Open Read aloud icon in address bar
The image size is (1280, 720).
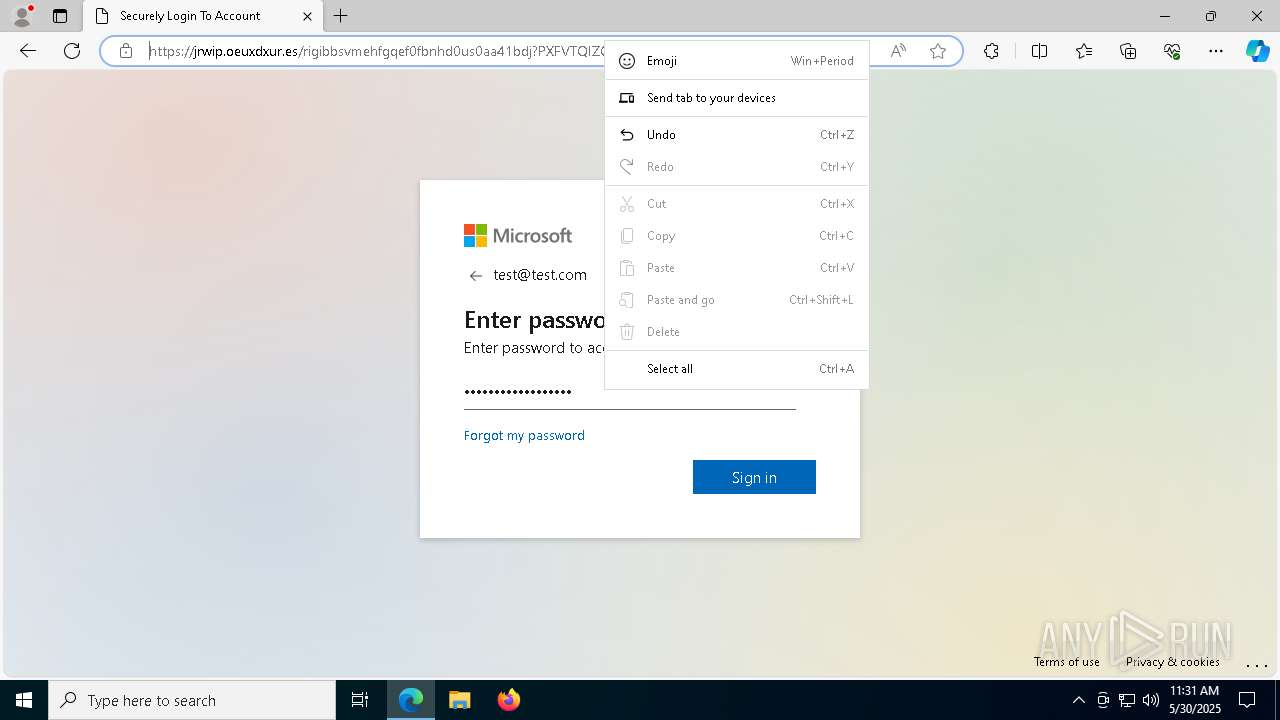[x=898, y=51]
